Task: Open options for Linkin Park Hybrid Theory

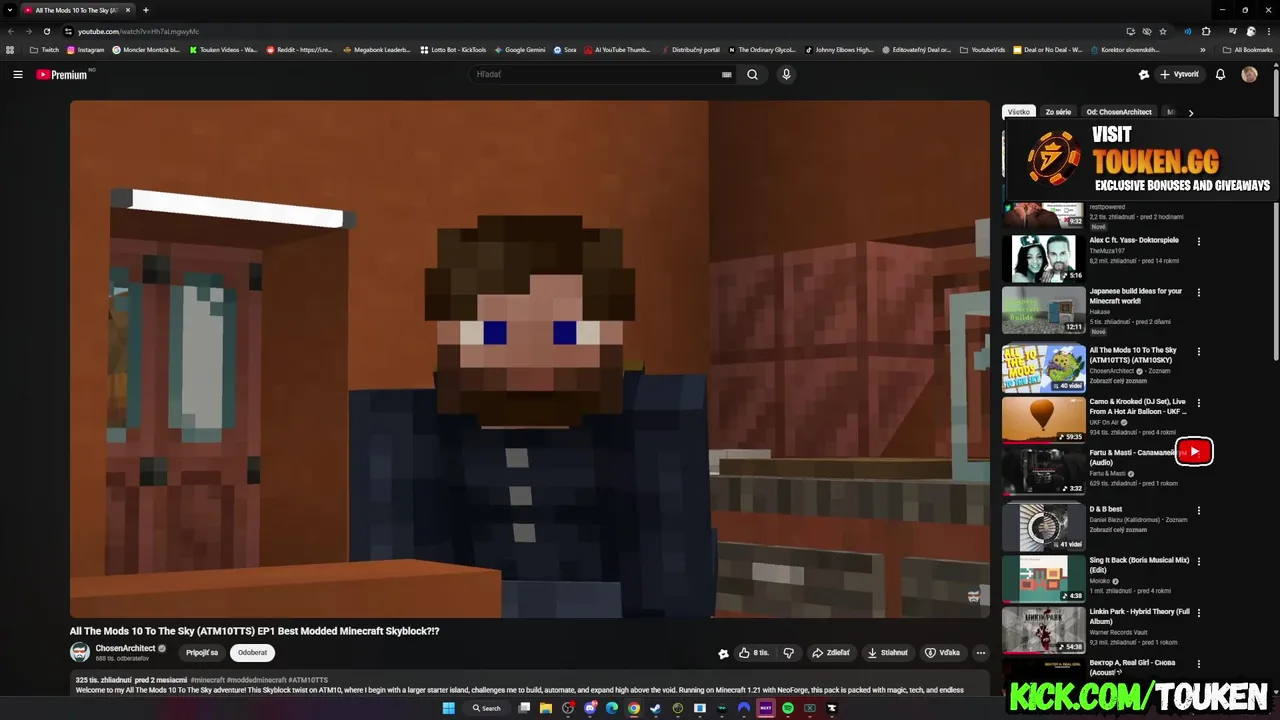Action: pyautogui.click(x=1199, y=612)
